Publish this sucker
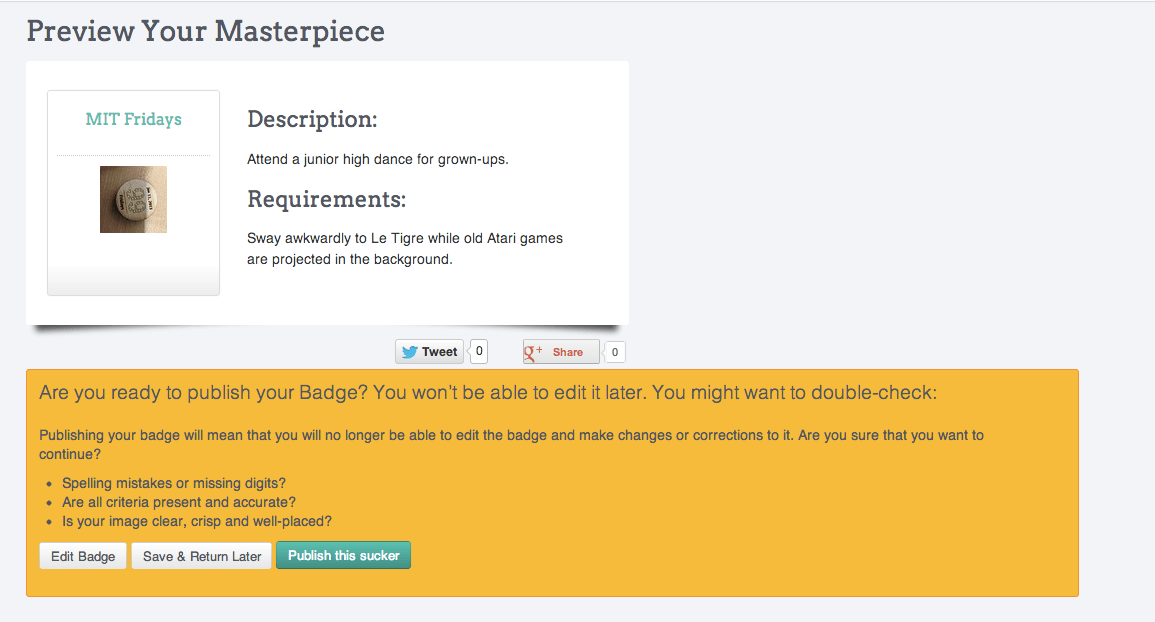The width and height of the screenshot is (1155, 622). [x=343, y=555]
